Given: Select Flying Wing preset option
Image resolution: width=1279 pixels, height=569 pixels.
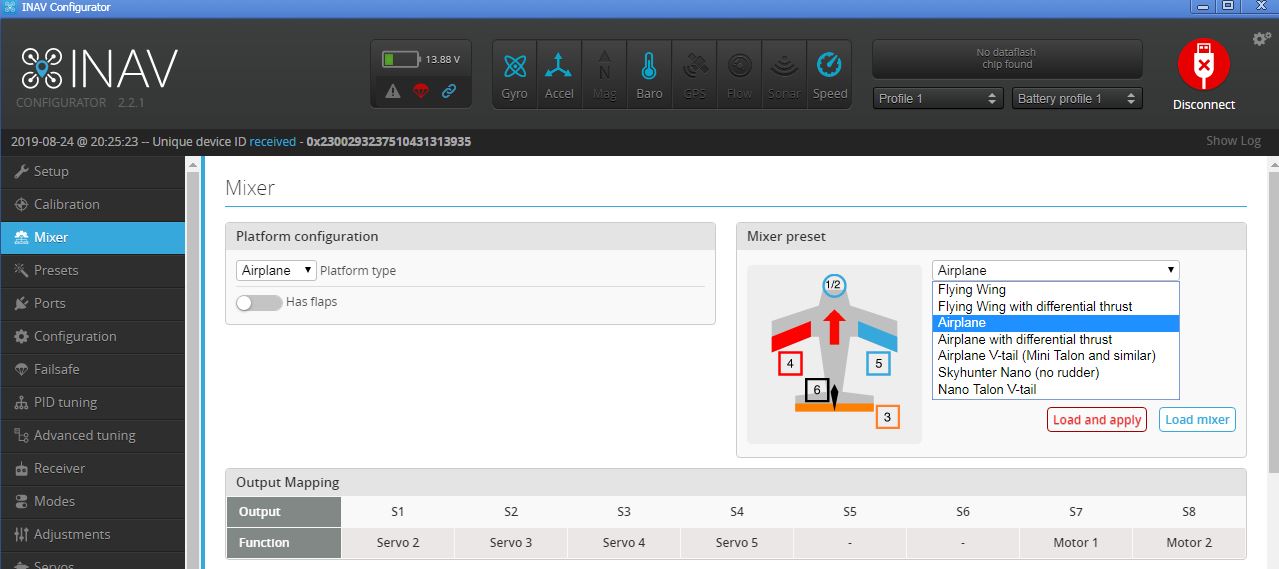Looking at the screenshot, I should (x=1056, y=290).
